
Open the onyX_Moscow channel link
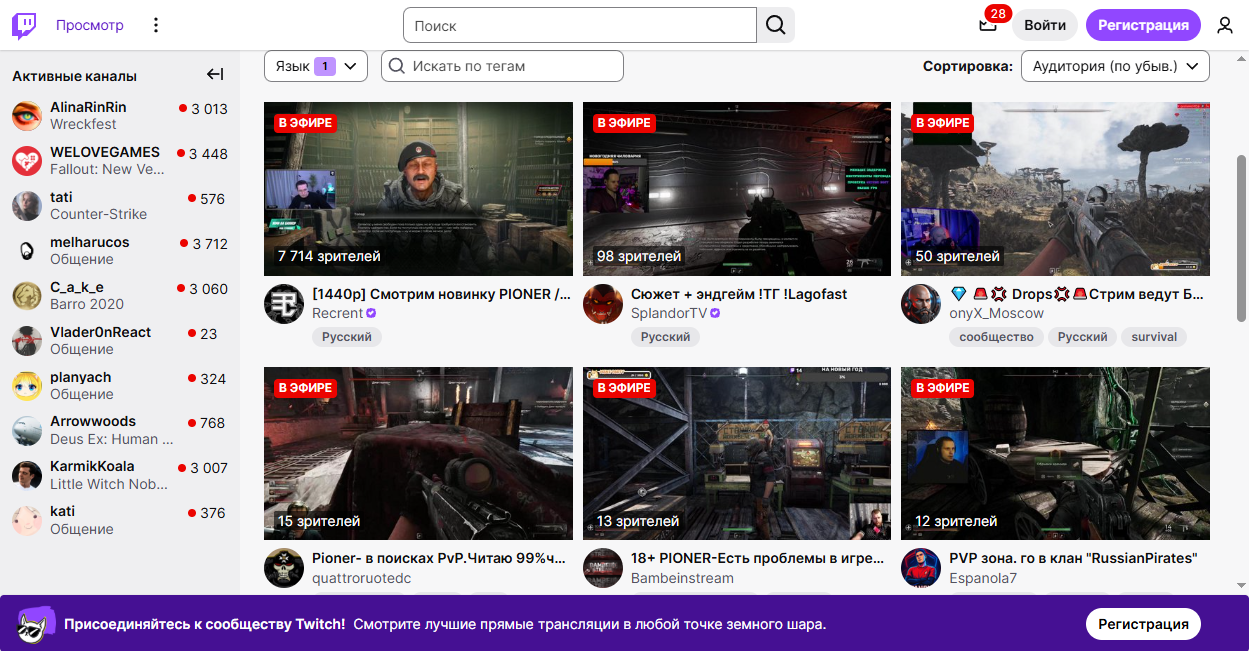tap(996, 313)
